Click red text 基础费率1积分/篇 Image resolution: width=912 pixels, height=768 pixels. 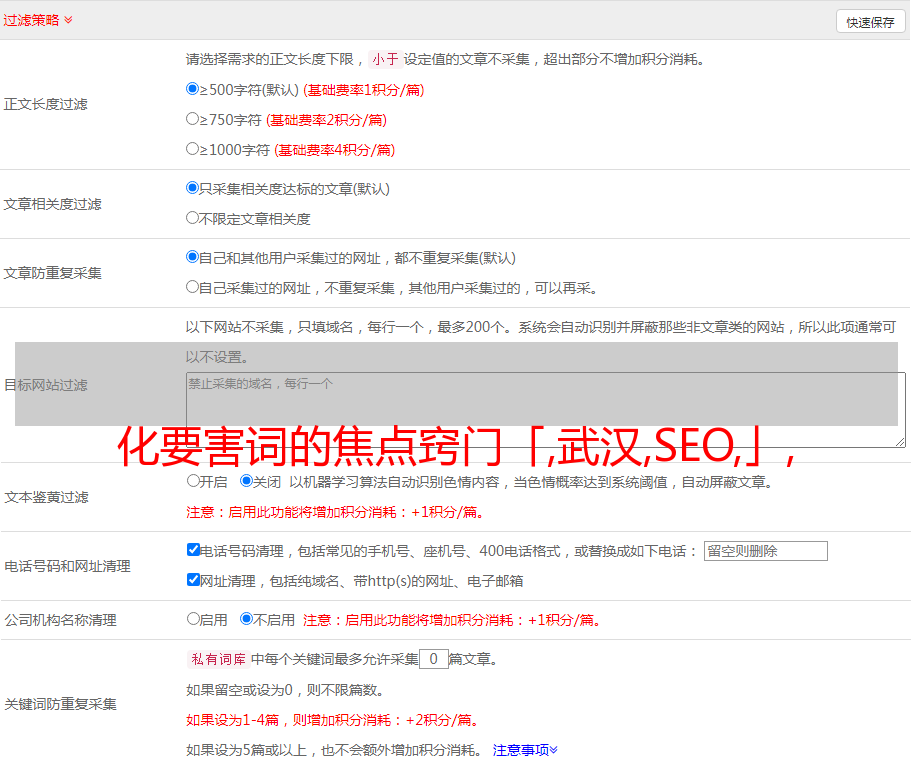(x=364, y=90)
